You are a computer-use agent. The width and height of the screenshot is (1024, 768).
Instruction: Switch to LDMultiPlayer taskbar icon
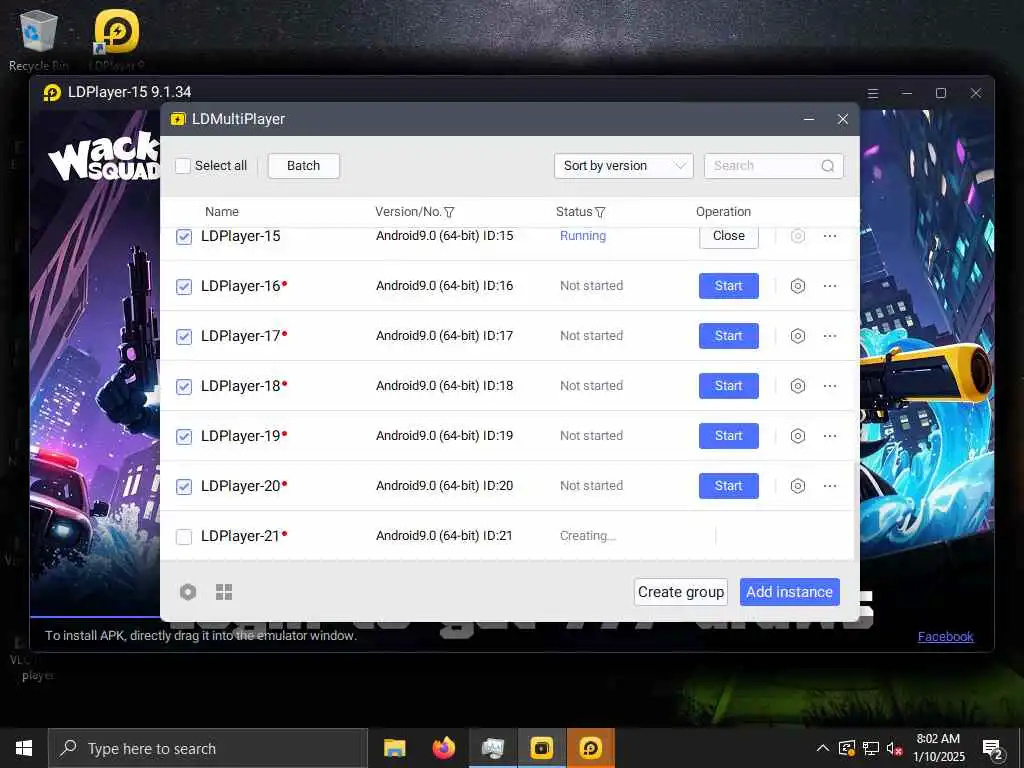[541, 748]
